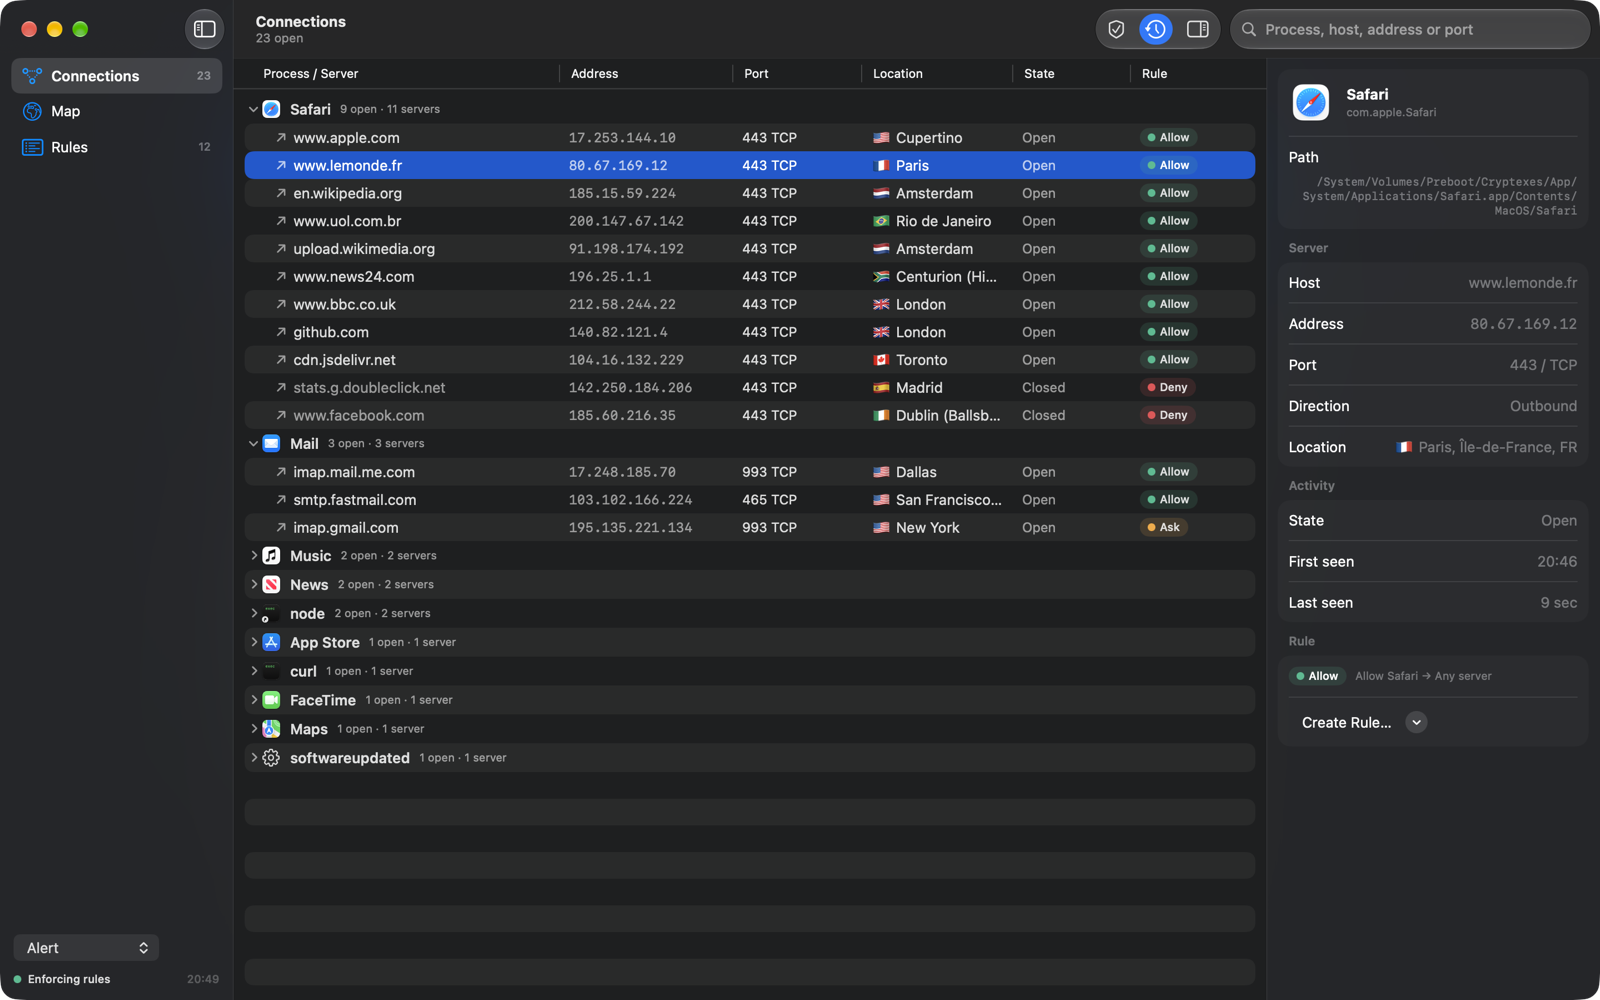The image size is (1600, 1000).
Task: Click the Brazil flag by Rio de Janeiro
Action: [881, 221]
